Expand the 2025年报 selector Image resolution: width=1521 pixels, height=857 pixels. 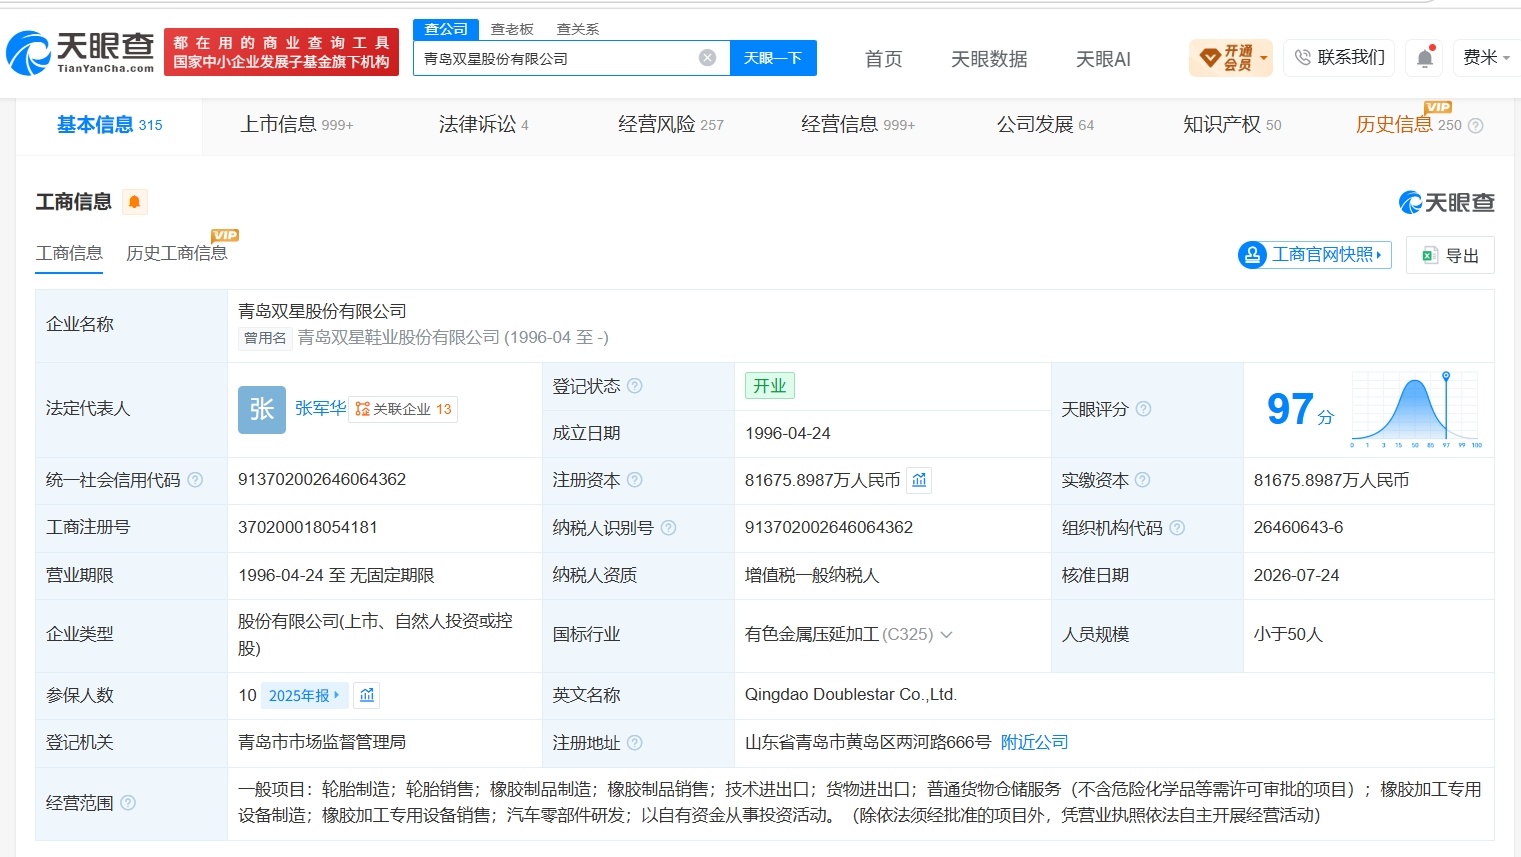click(304, 695)
